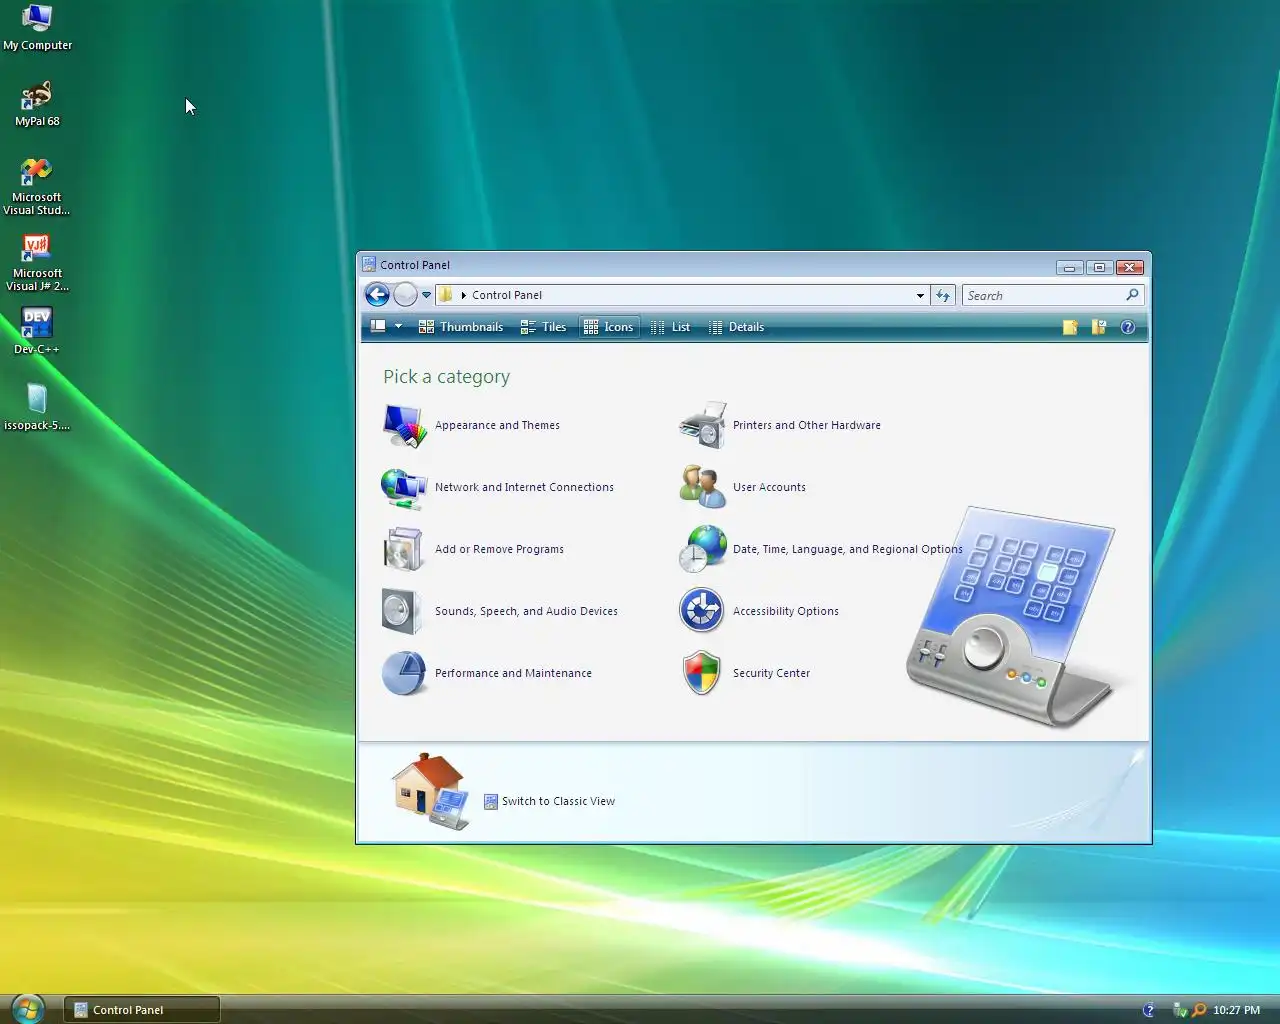Click the Control Panel address bar text

point(507,295)
